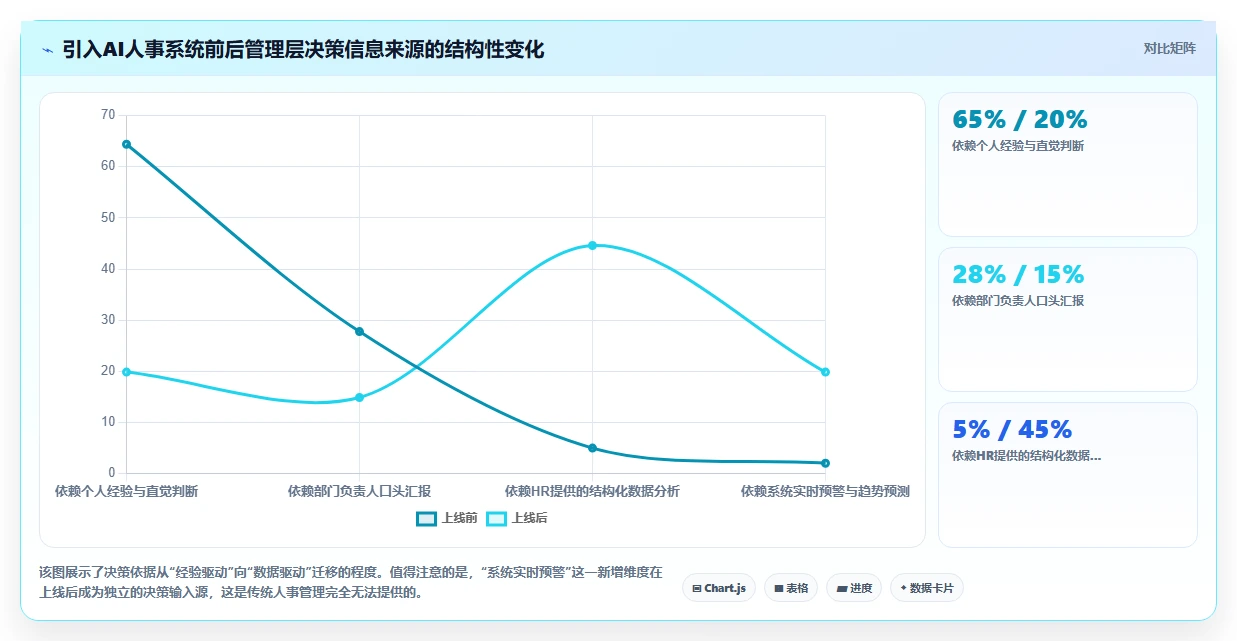1237x641 pixels.
Task: Click the 数据卡片 tag button
Action: tap(927, 588)
